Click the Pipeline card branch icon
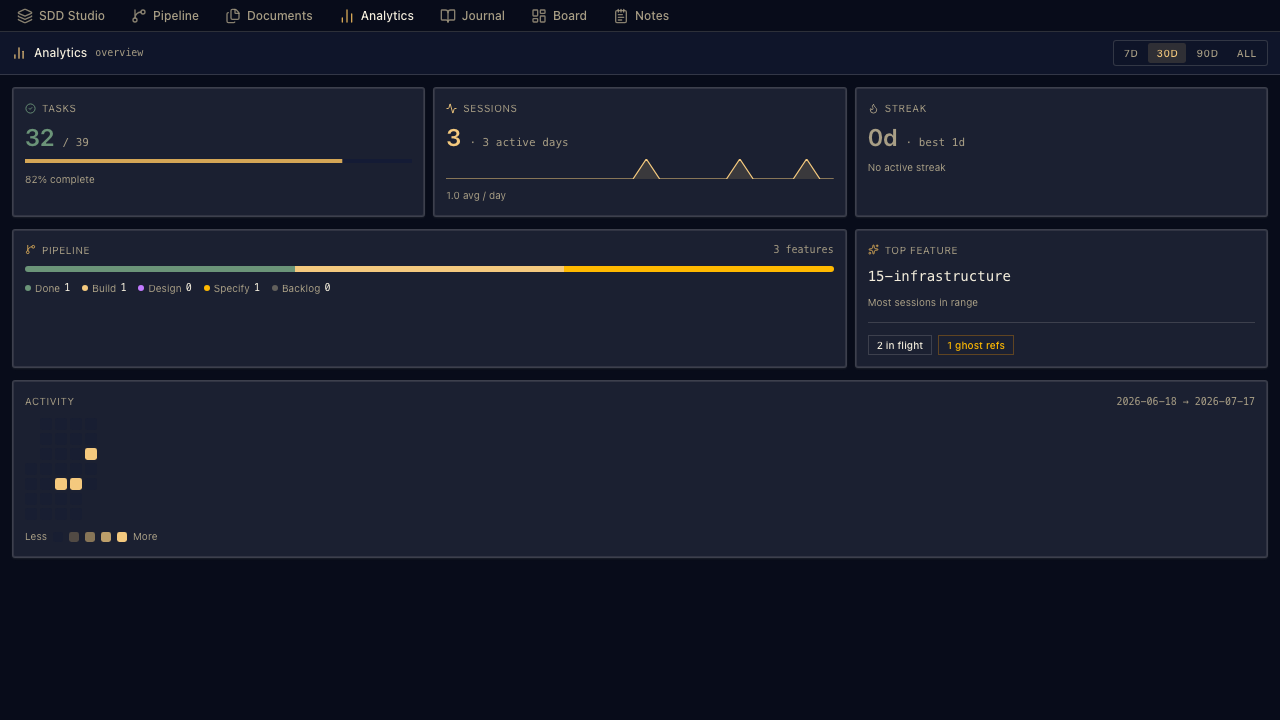The image size is (1280, 720). (x=30, y=250)
